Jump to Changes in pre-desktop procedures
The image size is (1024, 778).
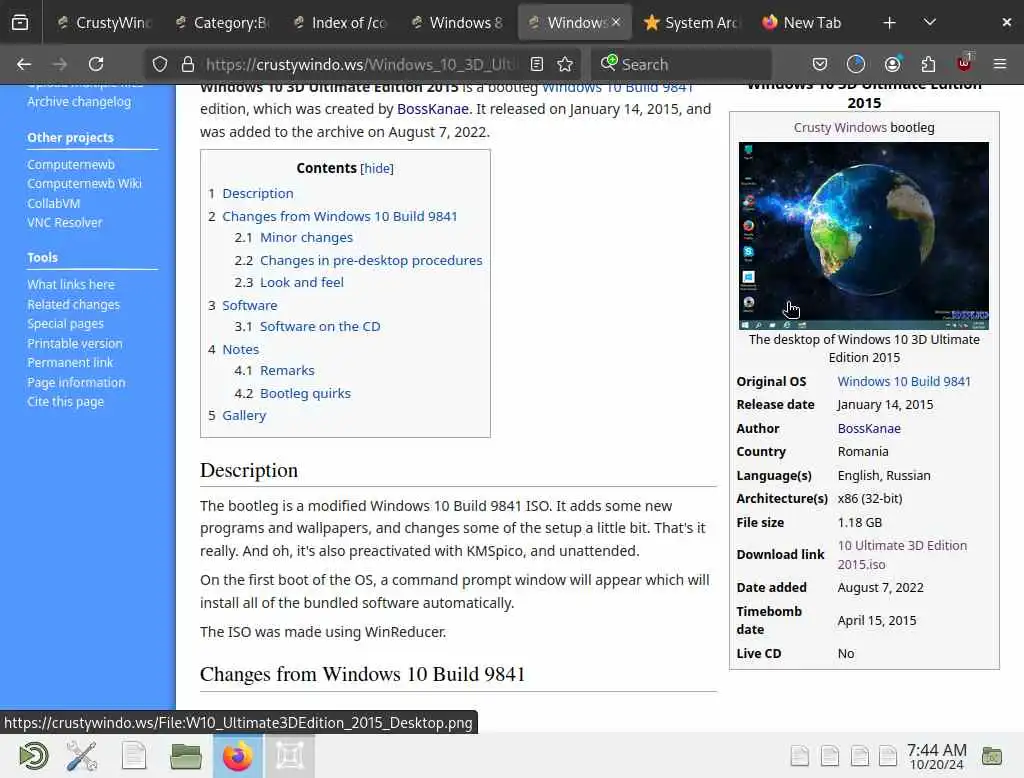[371, 261]
